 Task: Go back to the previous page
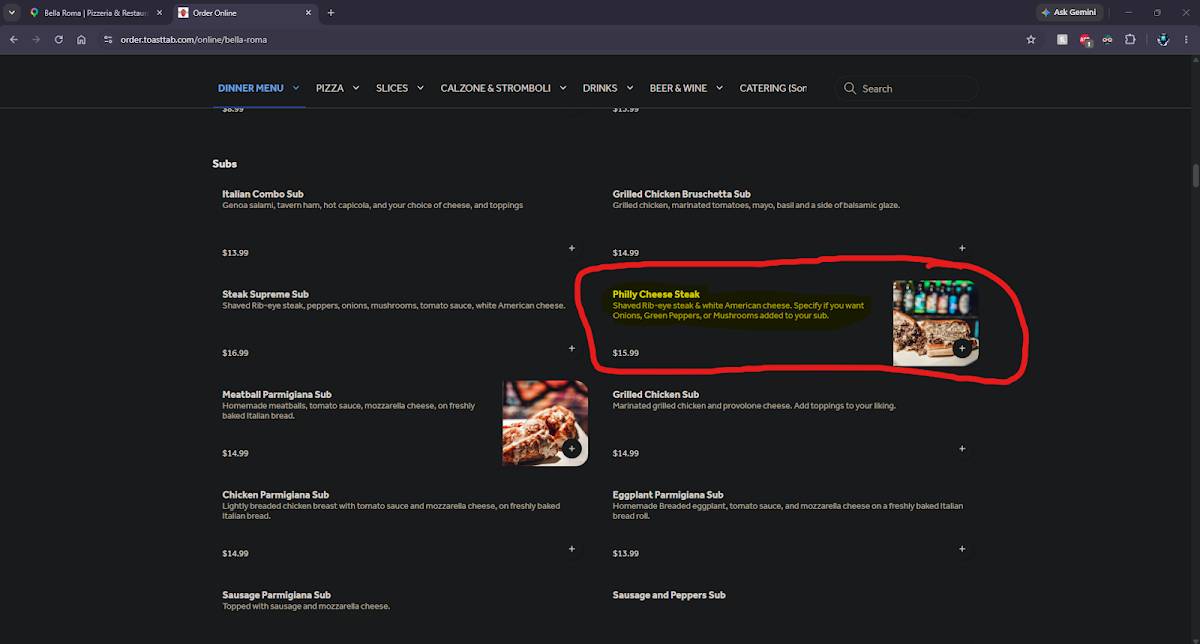click(14, 40)
